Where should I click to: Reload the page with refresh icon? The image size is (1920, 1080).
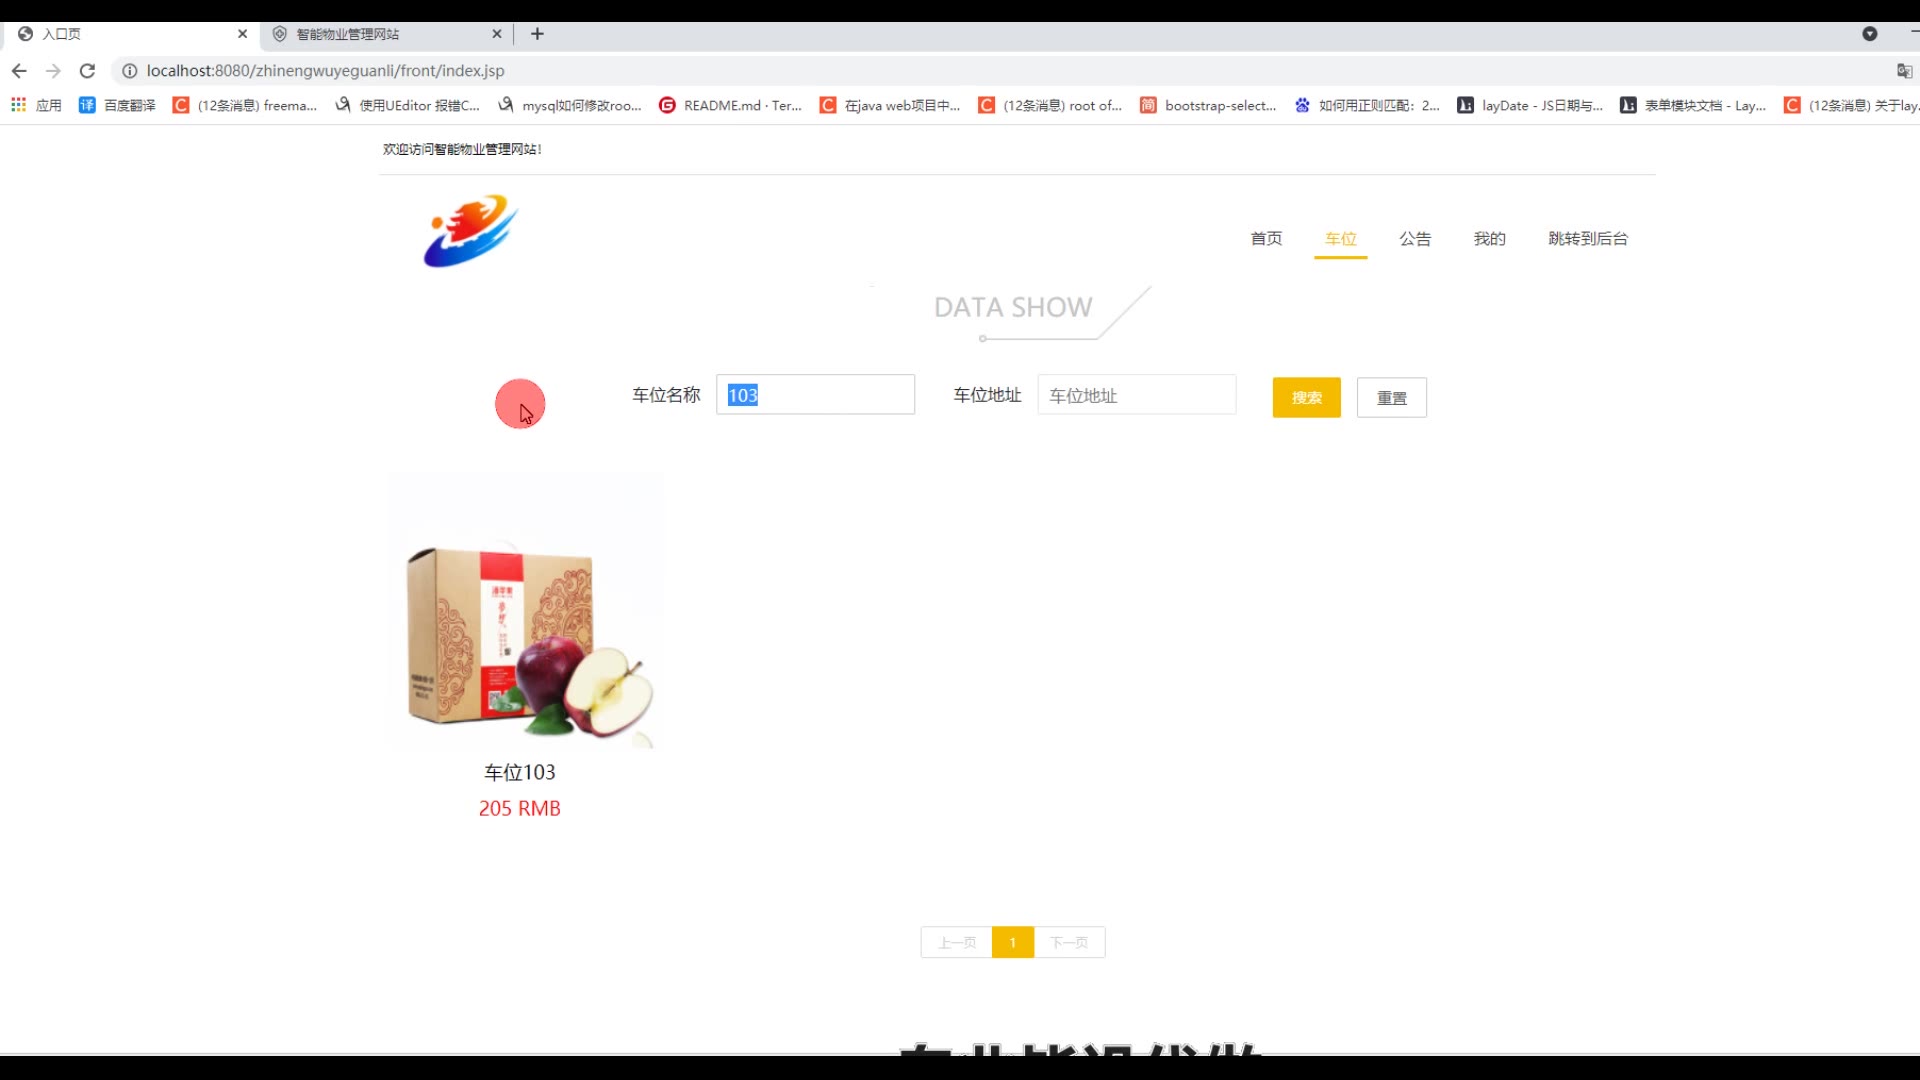pos(87,71)
